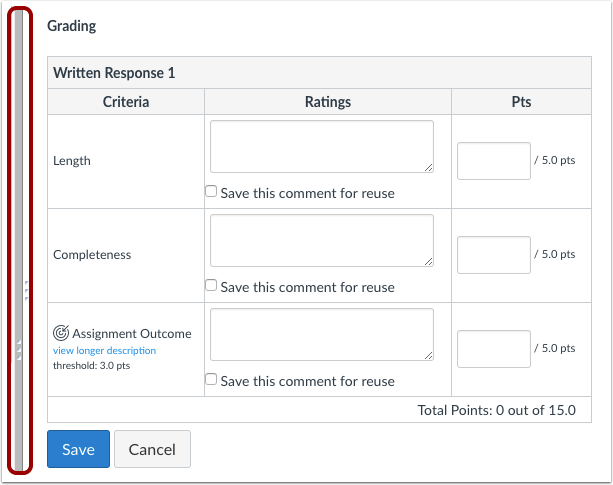The image size is (613, 485).
Task: Select the Completeness points input box
Action: (x=493, y=255)
